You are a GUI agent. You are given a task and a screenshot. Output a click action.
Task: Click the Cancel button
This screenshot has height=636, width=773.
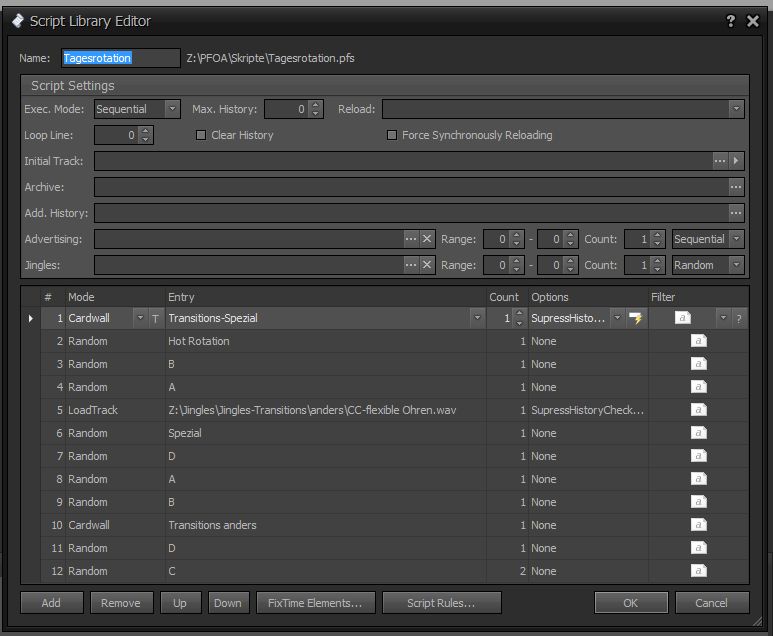711,603
